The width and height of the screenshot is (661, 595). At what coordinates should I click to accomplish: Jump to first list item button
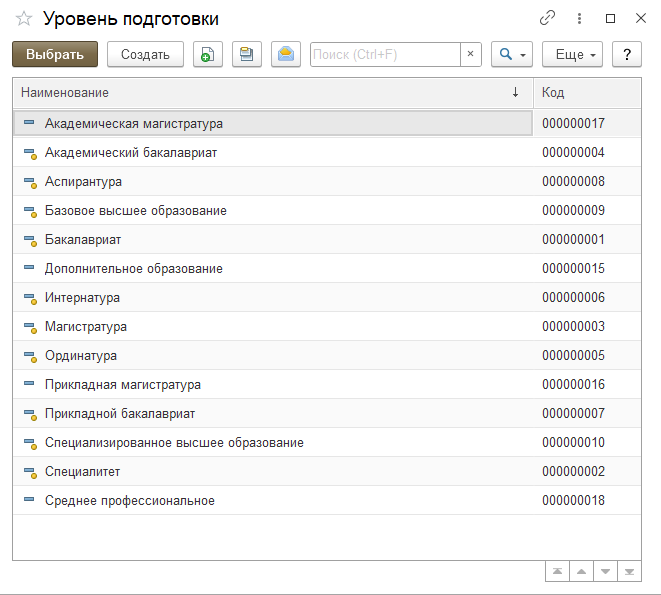pyautogui.click(x=557, y=571)
